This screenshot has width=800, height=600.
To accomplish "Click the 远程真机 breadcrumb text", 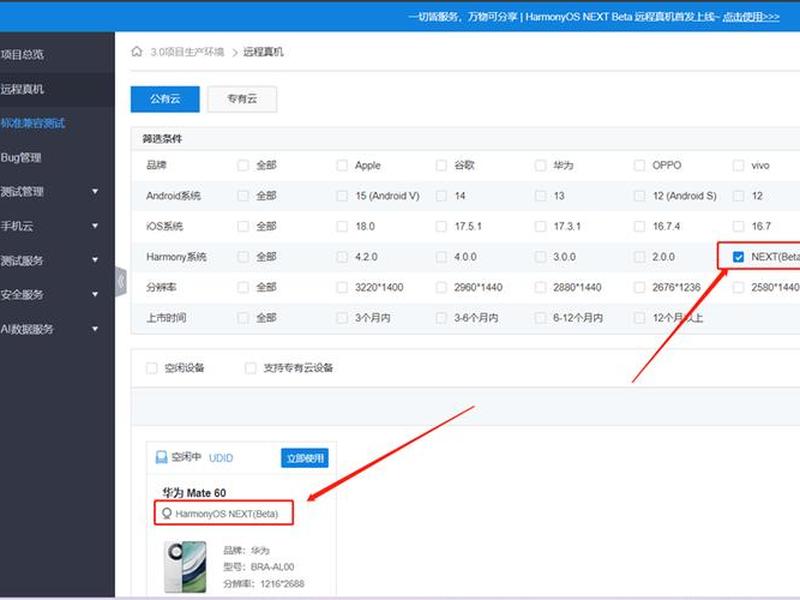I will [x=263, y=52].
